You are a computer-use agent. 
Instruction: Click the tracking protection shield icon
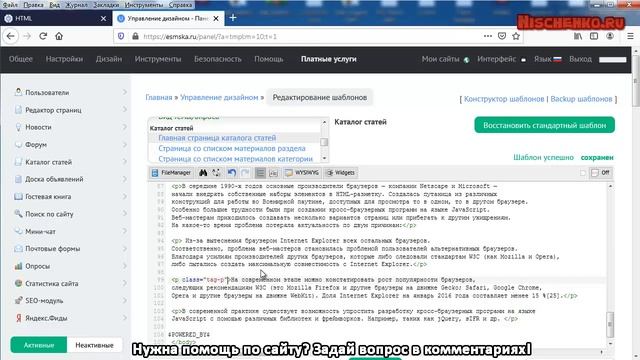(121, 36)
